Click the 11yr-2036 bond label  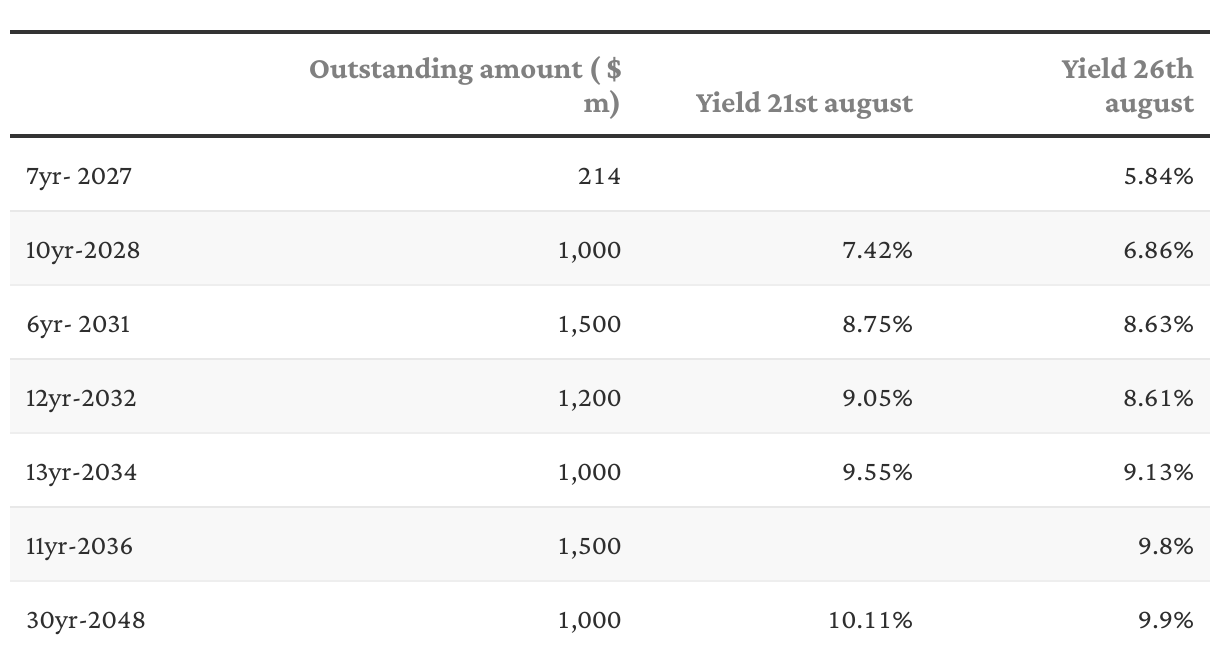point(79,546)
